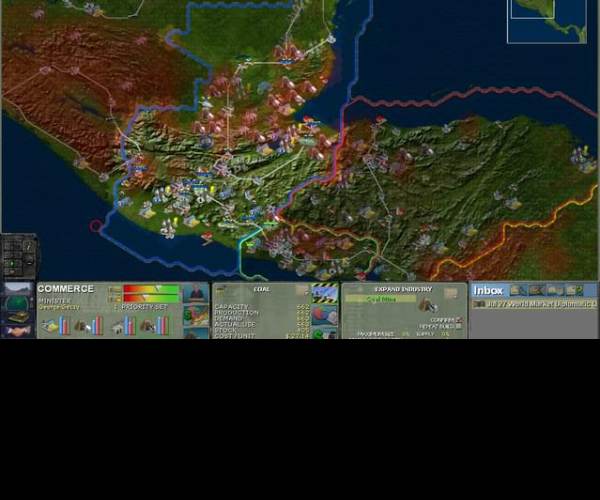This screenshot has height=500, width=600.
Task: Click the COAL heading in commodity panel
Action: coord(262,289)
